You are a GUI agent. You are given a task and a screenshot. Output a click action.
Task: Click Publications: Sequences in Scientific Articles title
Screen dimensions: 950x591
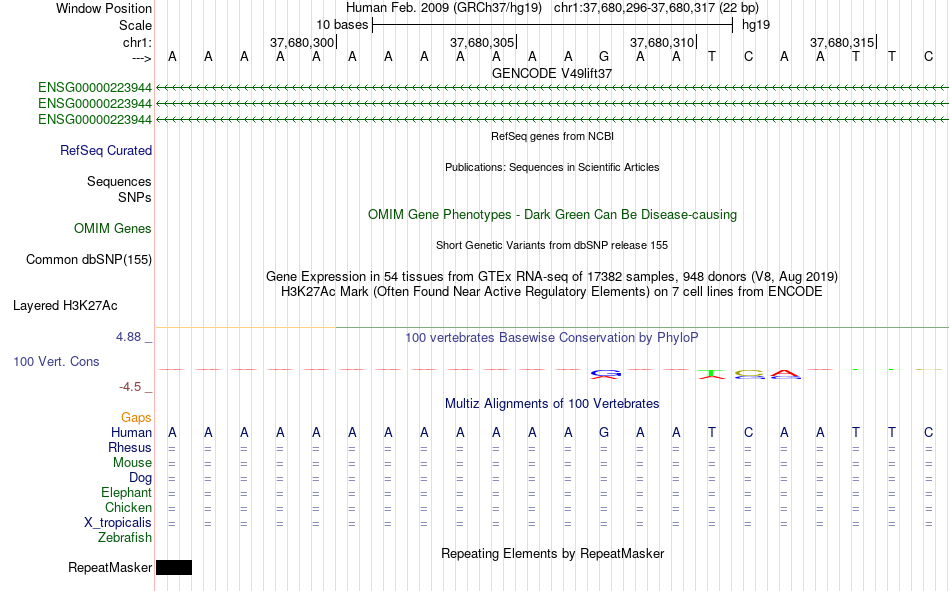(552, 167)
